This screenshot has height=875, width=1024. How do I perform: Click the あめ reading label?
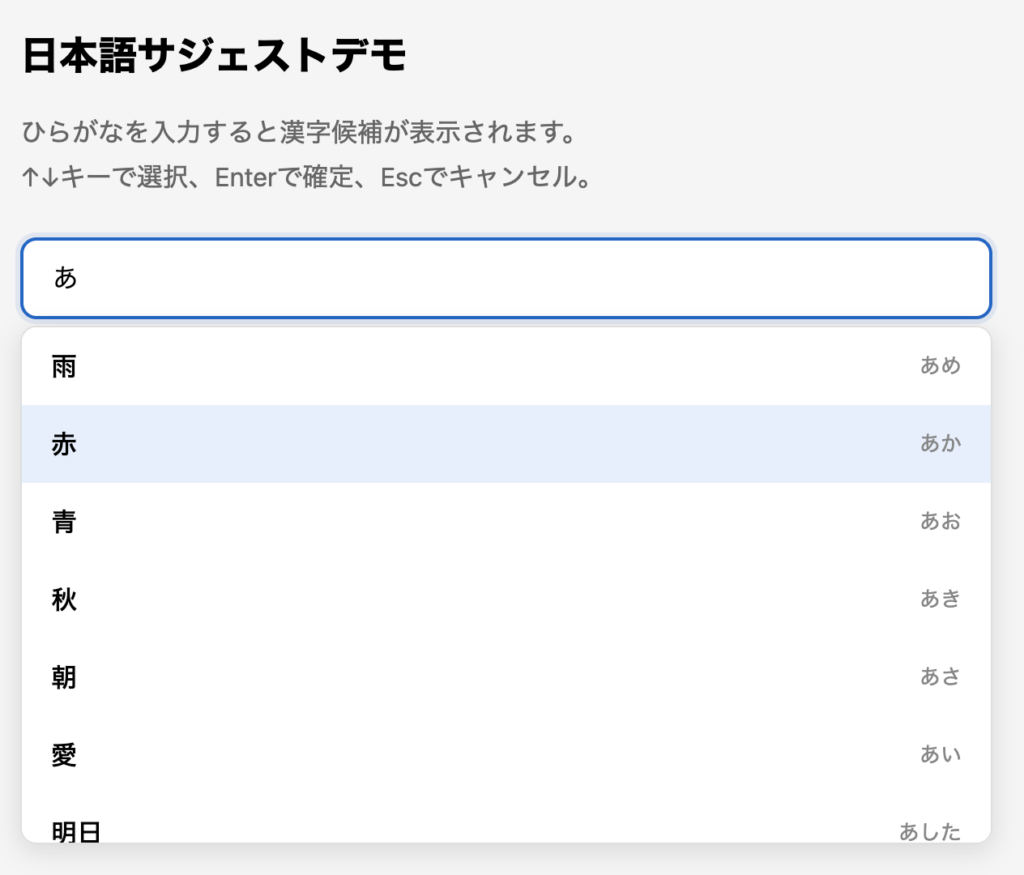pyautogui.click(x=940, y=367)
